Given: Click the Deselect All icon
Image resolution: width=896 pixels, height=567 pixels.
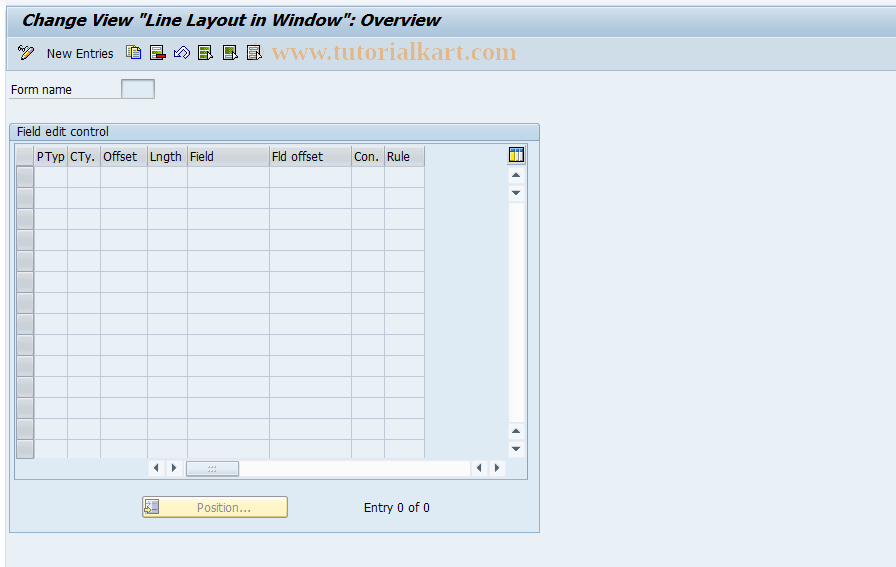Looking at the screenshot, I should tap(254, 53).
